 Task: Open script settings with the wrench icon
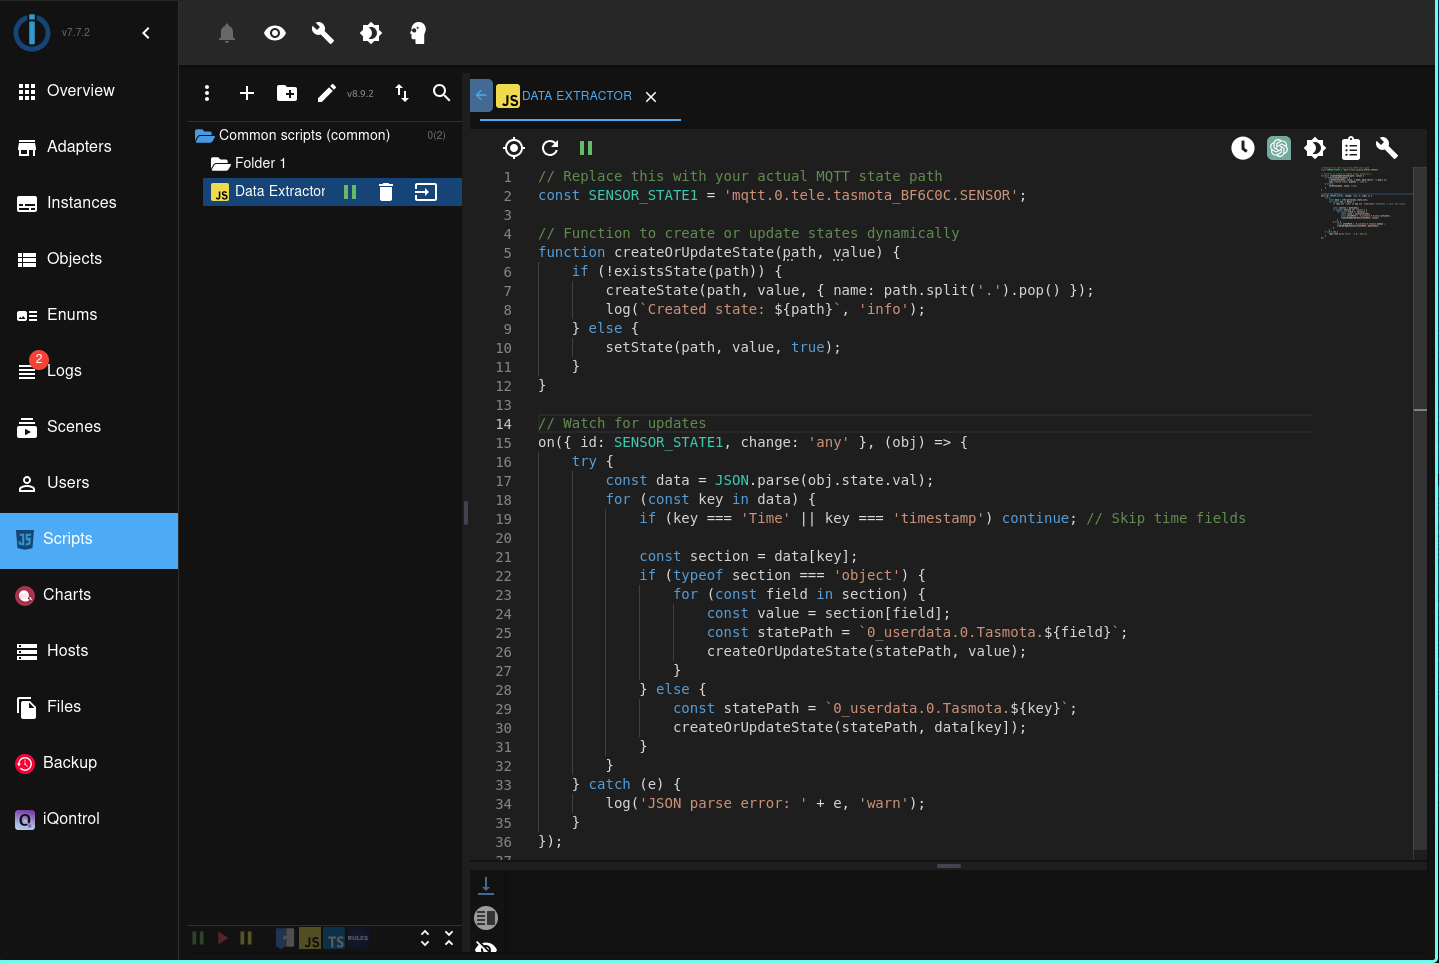pos(1387,148)
